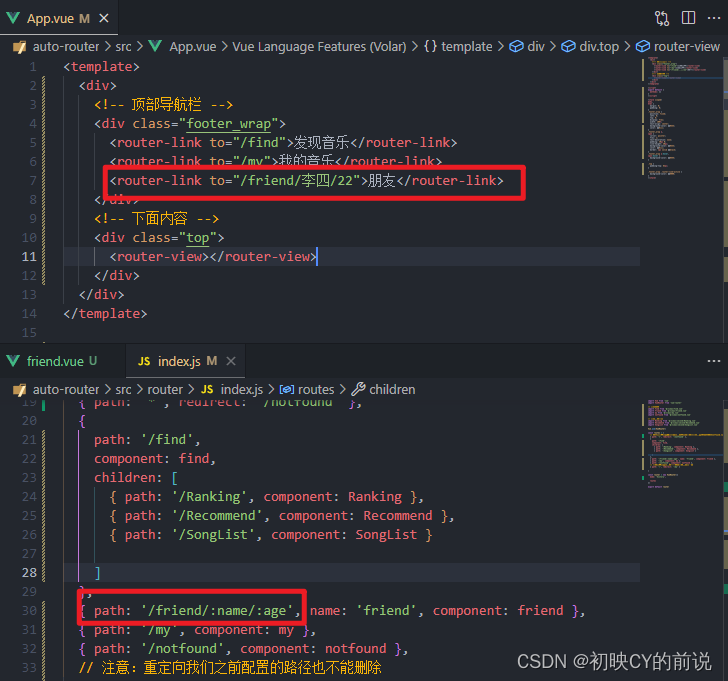Open Vue Language Features (Volar) breadcrumb
The height and width of the screenshot is (681, 728).
click(x=319, y=47)
